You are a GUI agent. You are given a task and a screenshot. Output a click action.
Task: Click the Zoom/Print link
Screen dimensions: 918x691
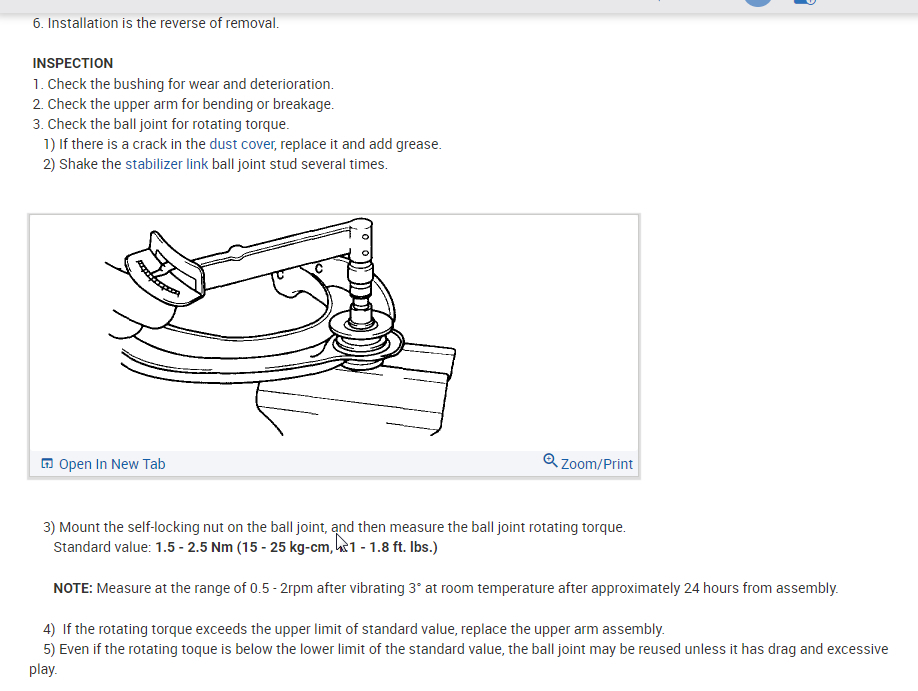(597, 464)
